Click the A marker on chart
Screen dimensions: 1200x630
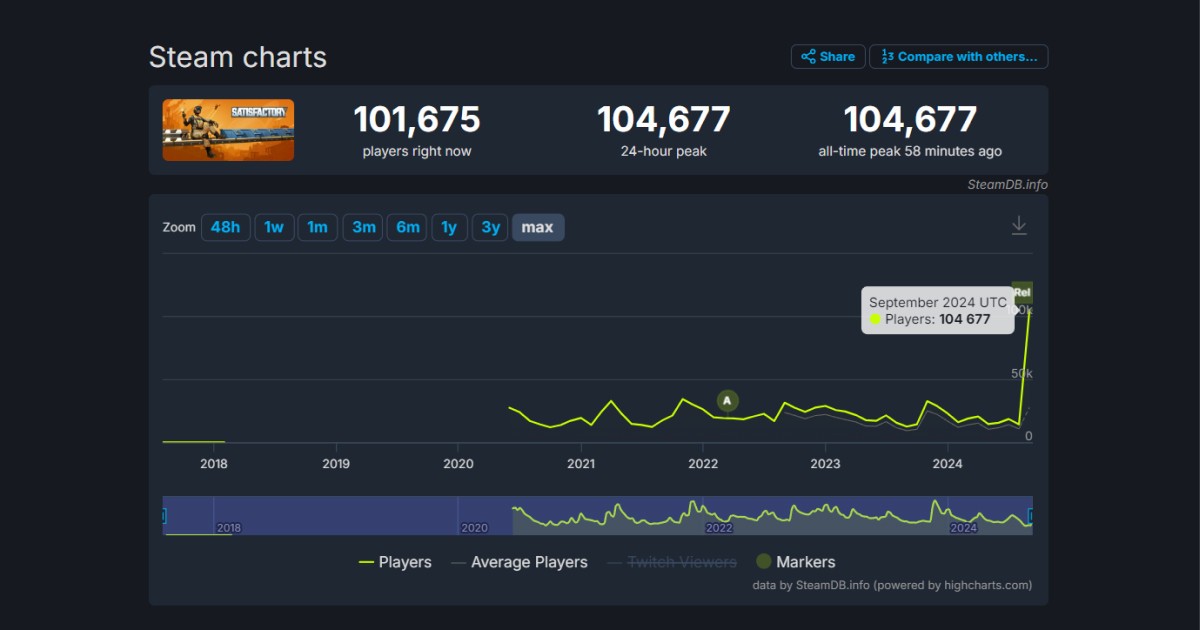[727, 401]
